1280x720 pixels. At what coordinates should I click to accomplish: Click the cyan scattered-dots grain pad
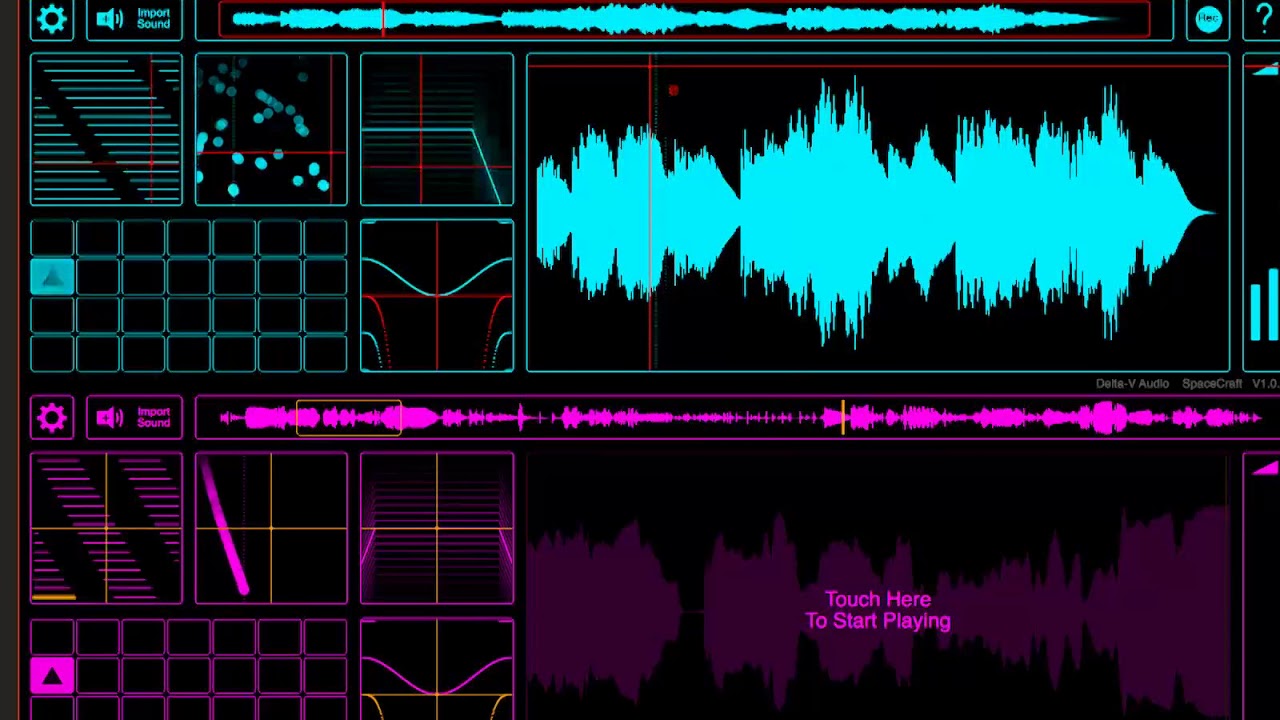tap(271, 130)
